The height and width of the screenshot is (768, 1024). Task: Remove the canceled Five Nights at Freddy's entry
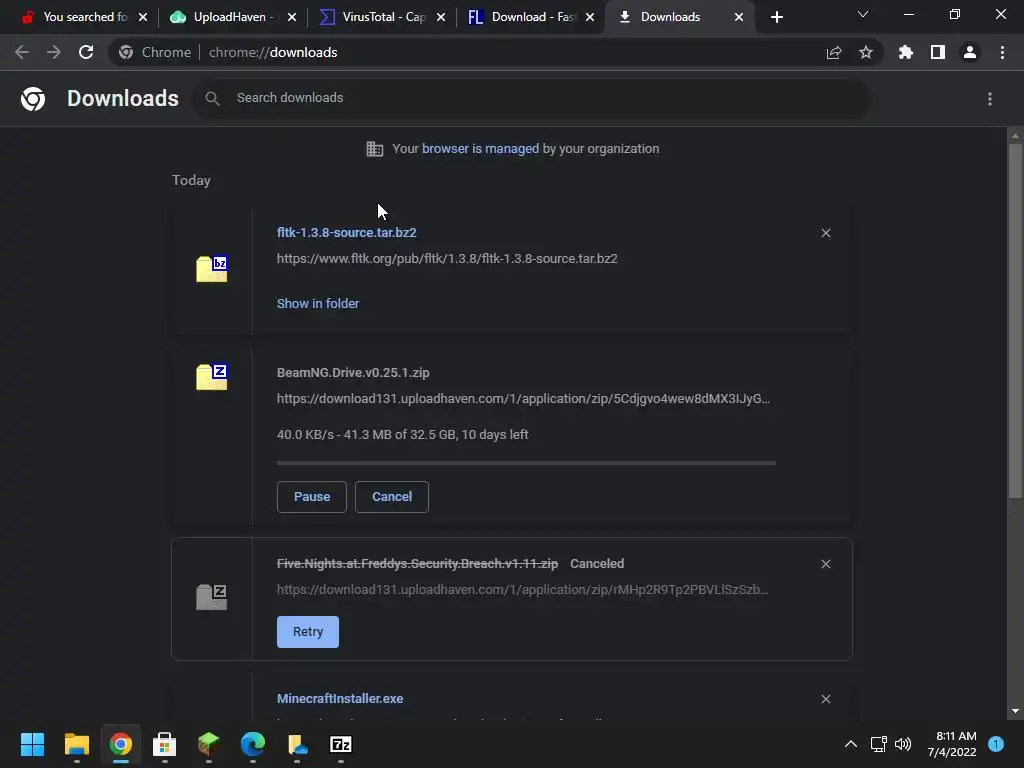coord(825,564)
